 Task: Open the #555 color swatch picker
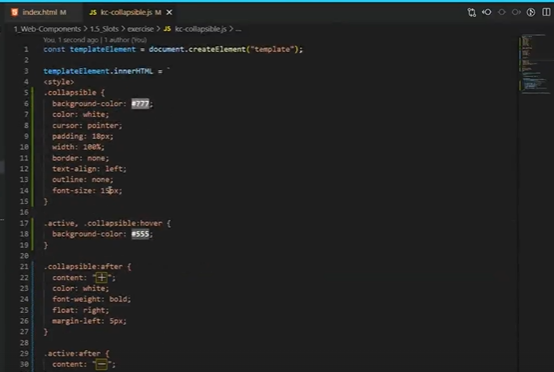pyautogui.click(x=140, y=234)
